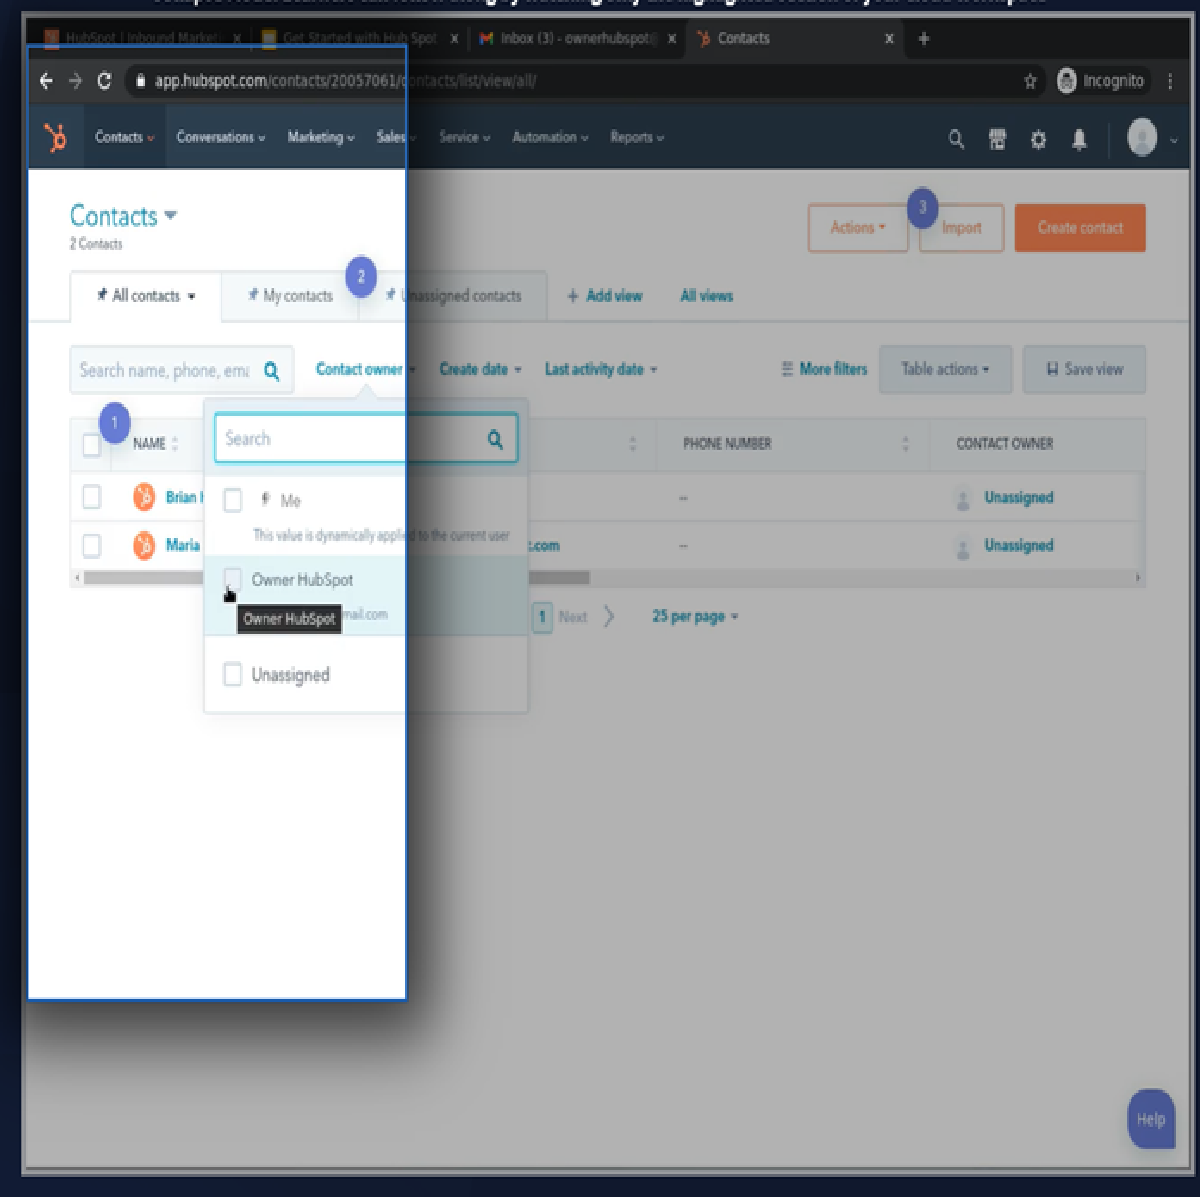Switch to the My contacts tab
The height and width of the screenshot is (1200, 1200).
click(290, 296)
